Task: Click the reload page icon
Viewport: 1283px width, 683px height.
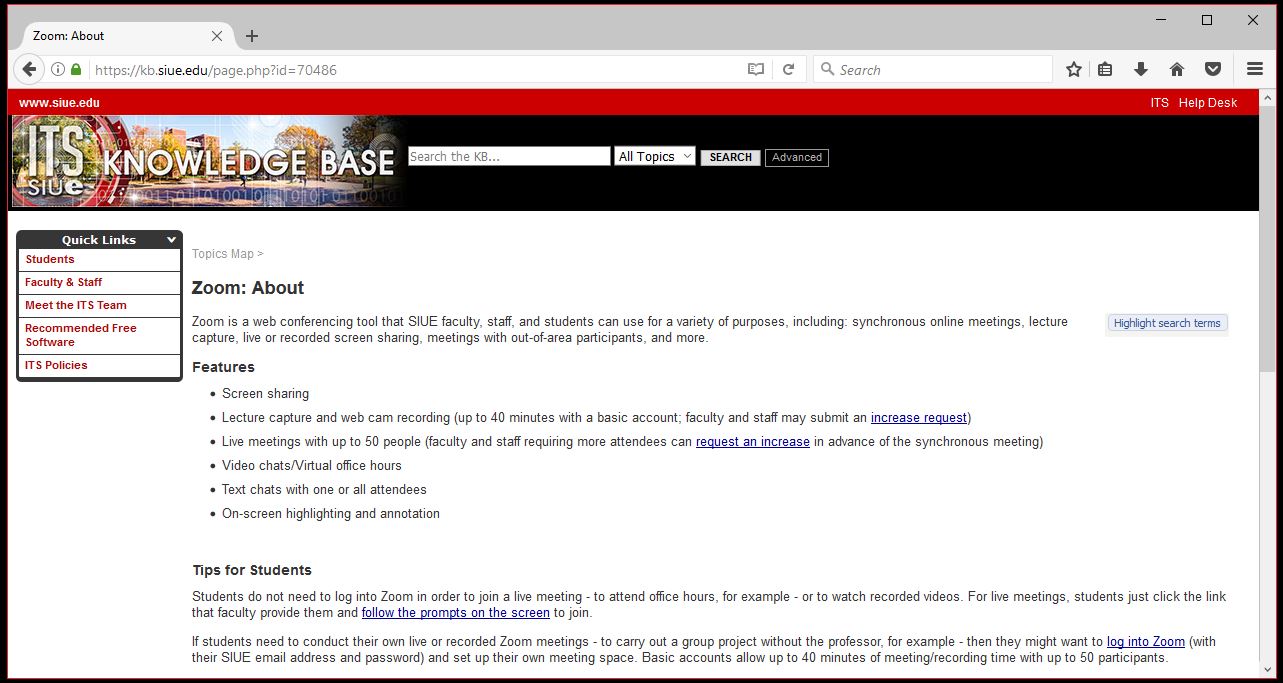Action: pyautogui.click(x=788, y=69)
